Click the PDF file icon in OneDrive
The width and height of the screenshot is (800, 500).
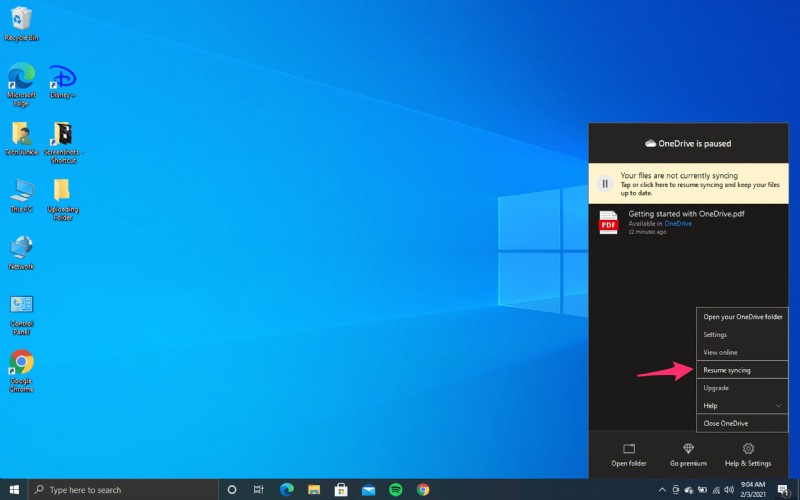click(x=608, y=222)
